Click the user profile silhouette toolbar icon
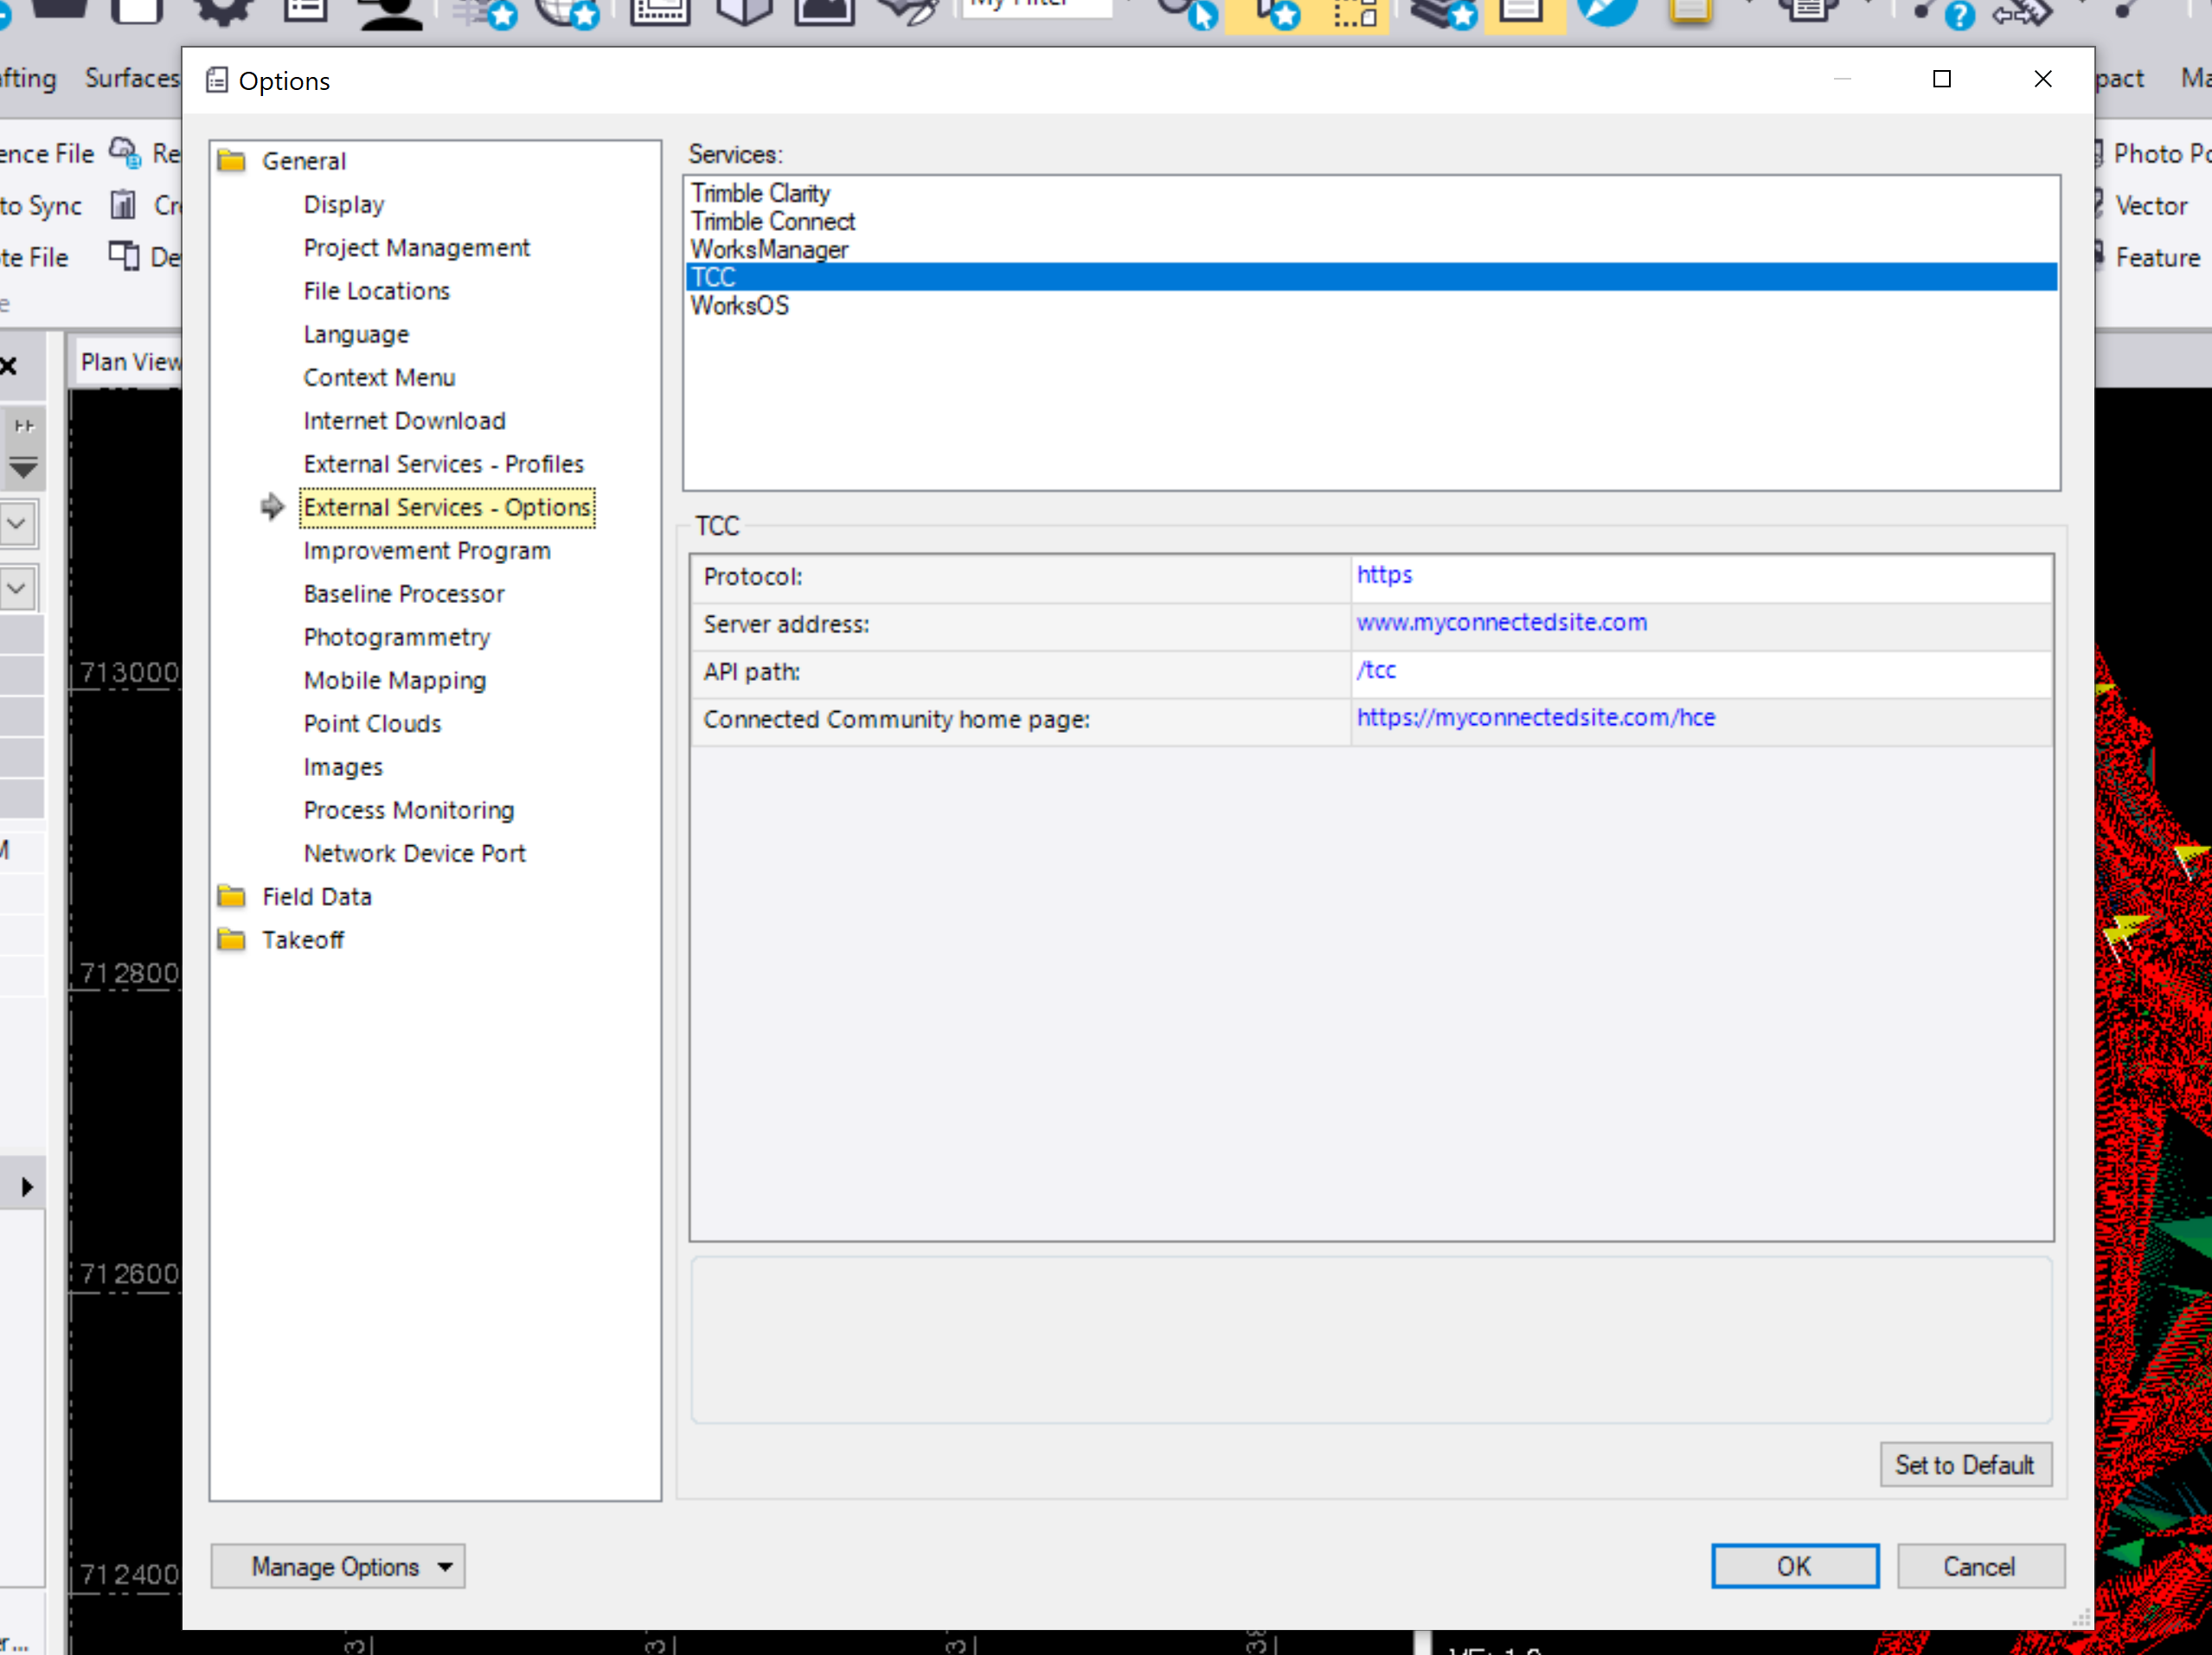 click(391, 12)
